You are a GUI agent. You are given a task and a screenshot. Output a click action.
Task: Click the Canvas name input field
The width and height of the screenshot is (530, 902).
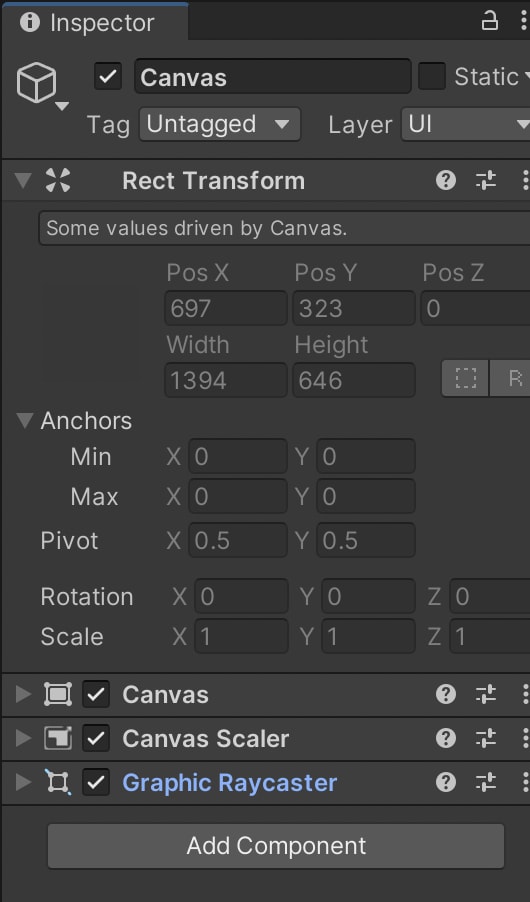coord(273,77)
